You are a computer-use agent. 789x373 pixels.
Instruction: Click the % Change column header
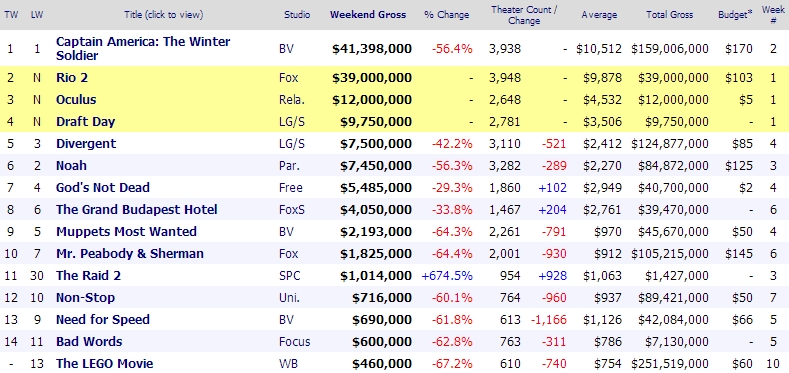[446, 15]
